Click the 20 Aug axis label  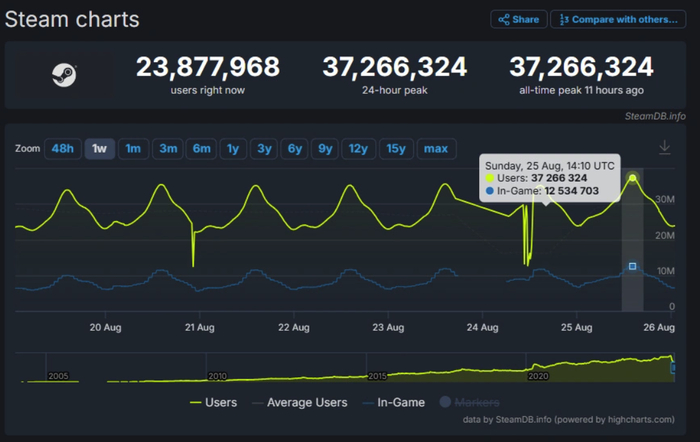pos(105,327)
